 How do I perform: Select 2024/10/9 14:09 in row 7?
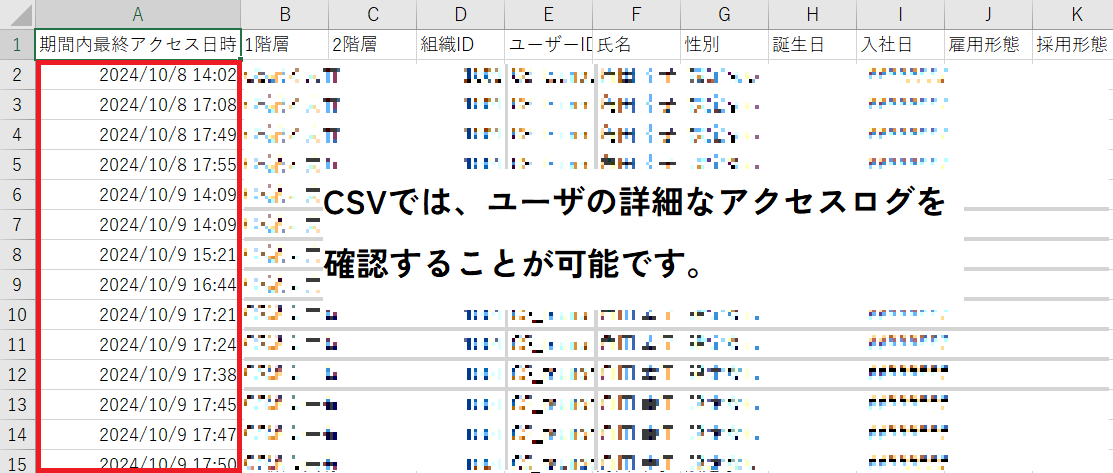pyautogui.click(x=138, y=224)
